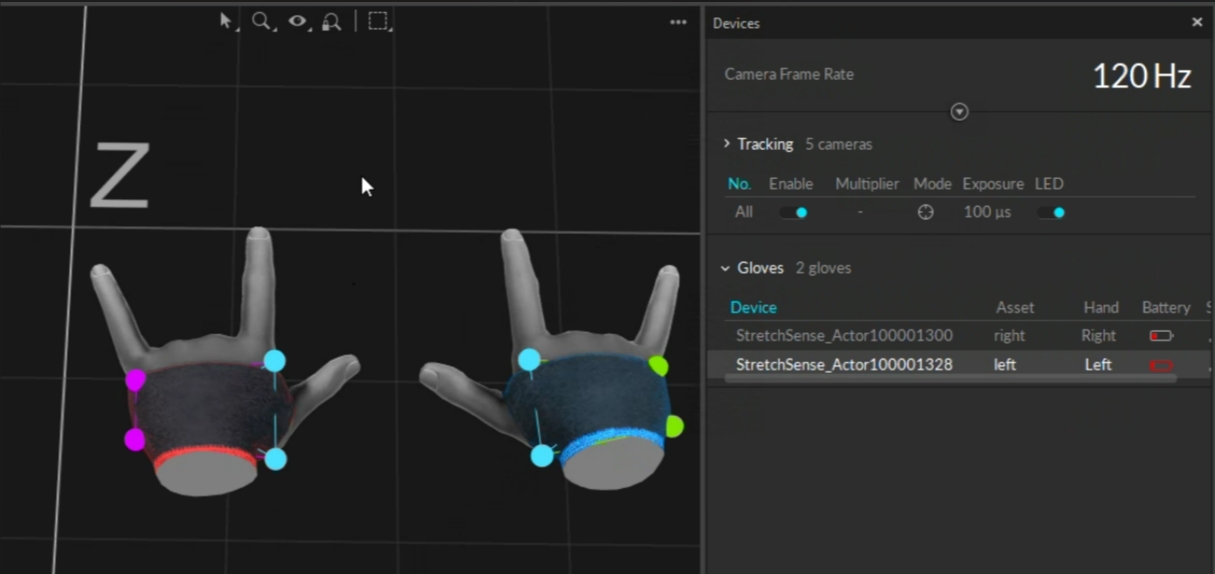Select the arrow pointer tool
This screenshot has width=1215, height=574.
click(226, 21)
